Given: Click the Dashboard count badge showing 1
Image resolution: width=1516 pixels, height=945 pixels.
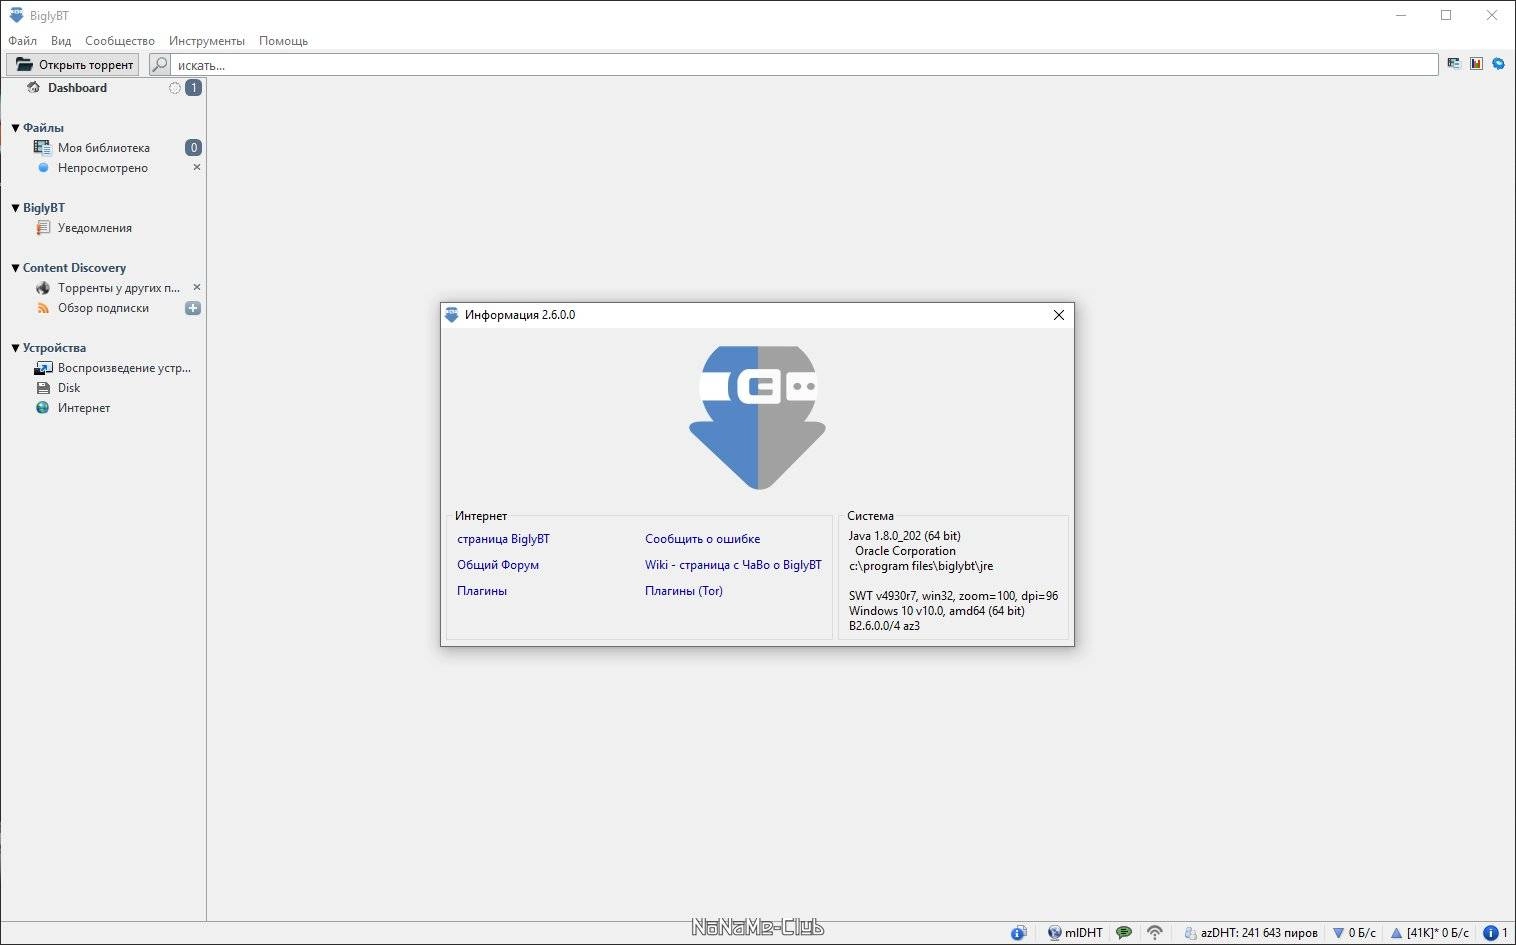Looking at the screenshot, I should point(194,88).
